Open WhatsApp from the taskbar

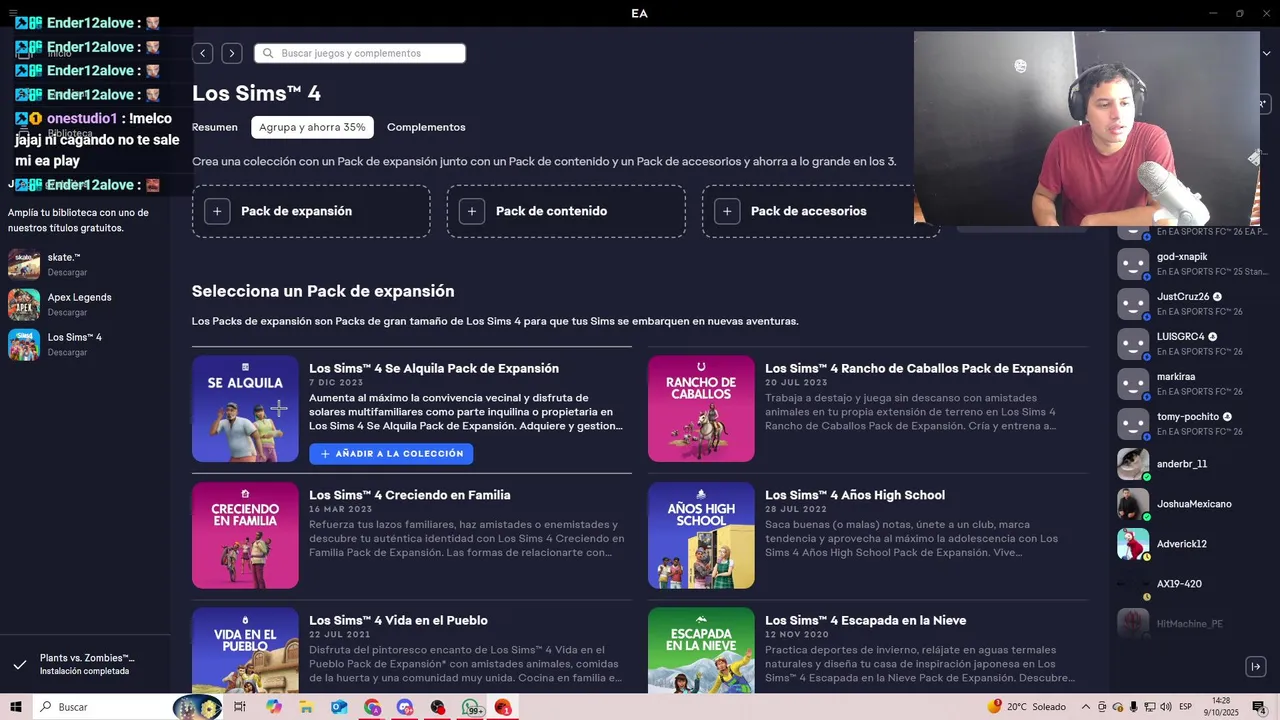[470, 707]
